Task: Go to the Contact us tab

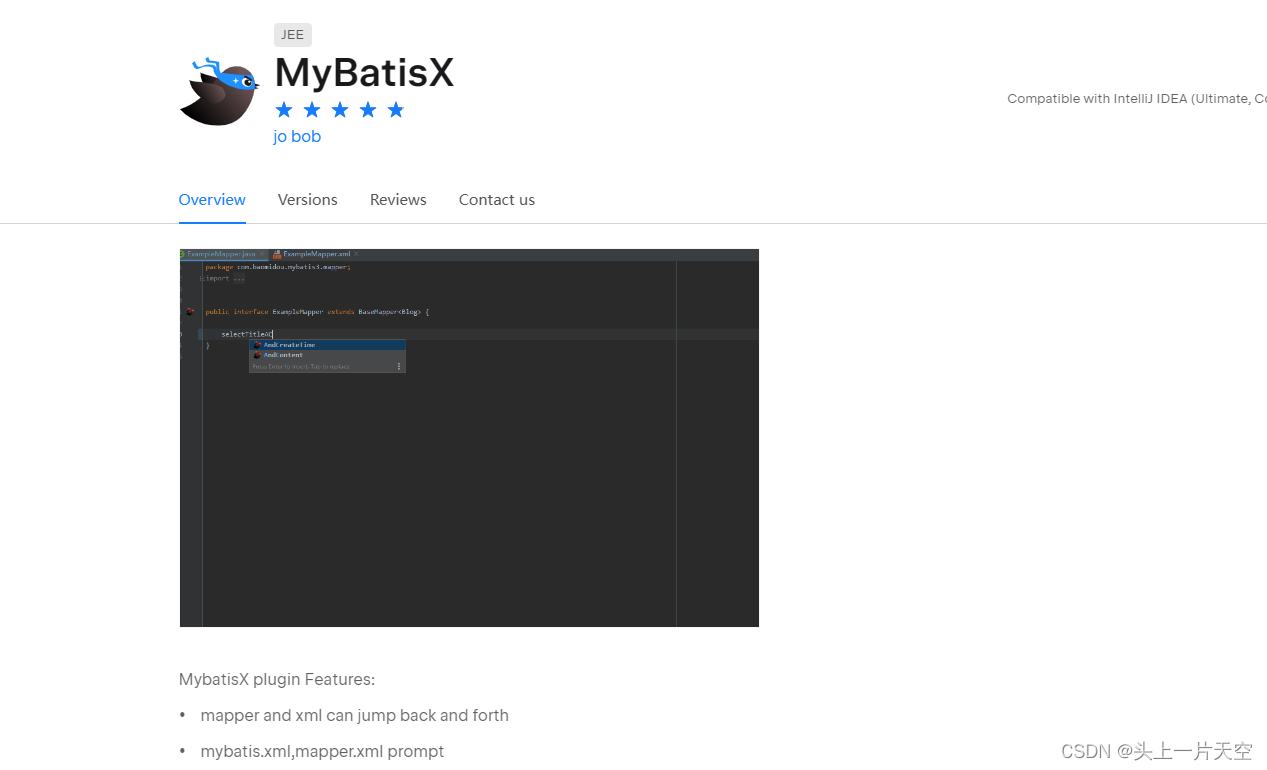Action: (x=497, y=200)
